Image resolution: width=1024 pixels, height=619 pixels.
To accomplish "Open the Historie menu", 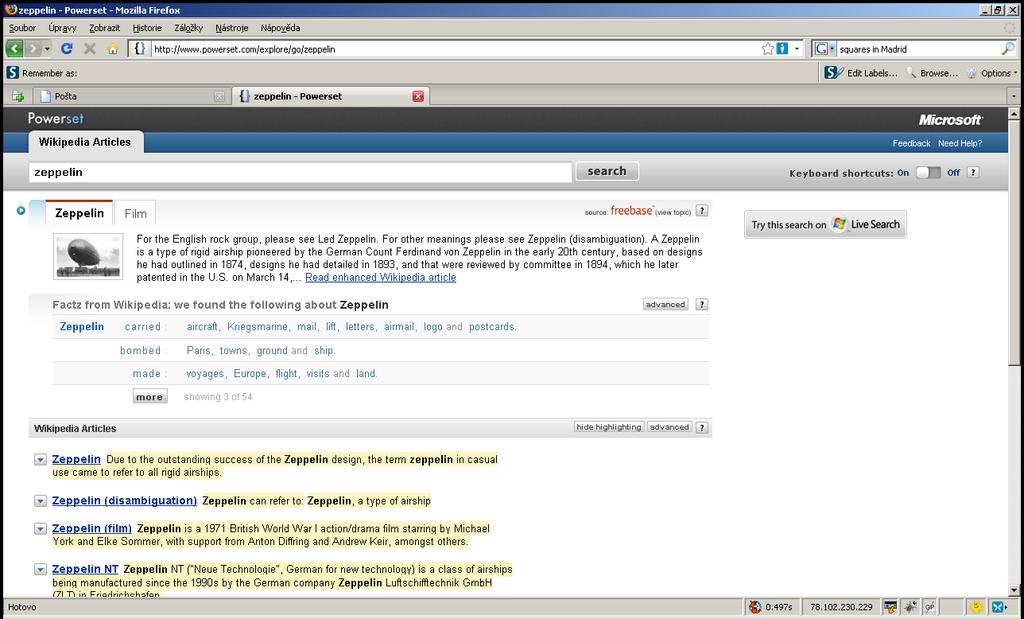I will (x=147, y=28).
